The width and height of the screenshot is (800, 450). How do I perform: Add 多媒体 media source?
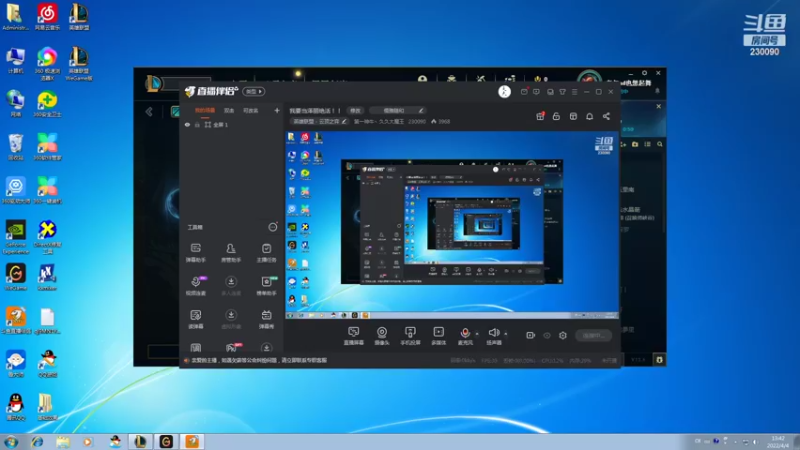pyautogui.click(x=438, y=336)
